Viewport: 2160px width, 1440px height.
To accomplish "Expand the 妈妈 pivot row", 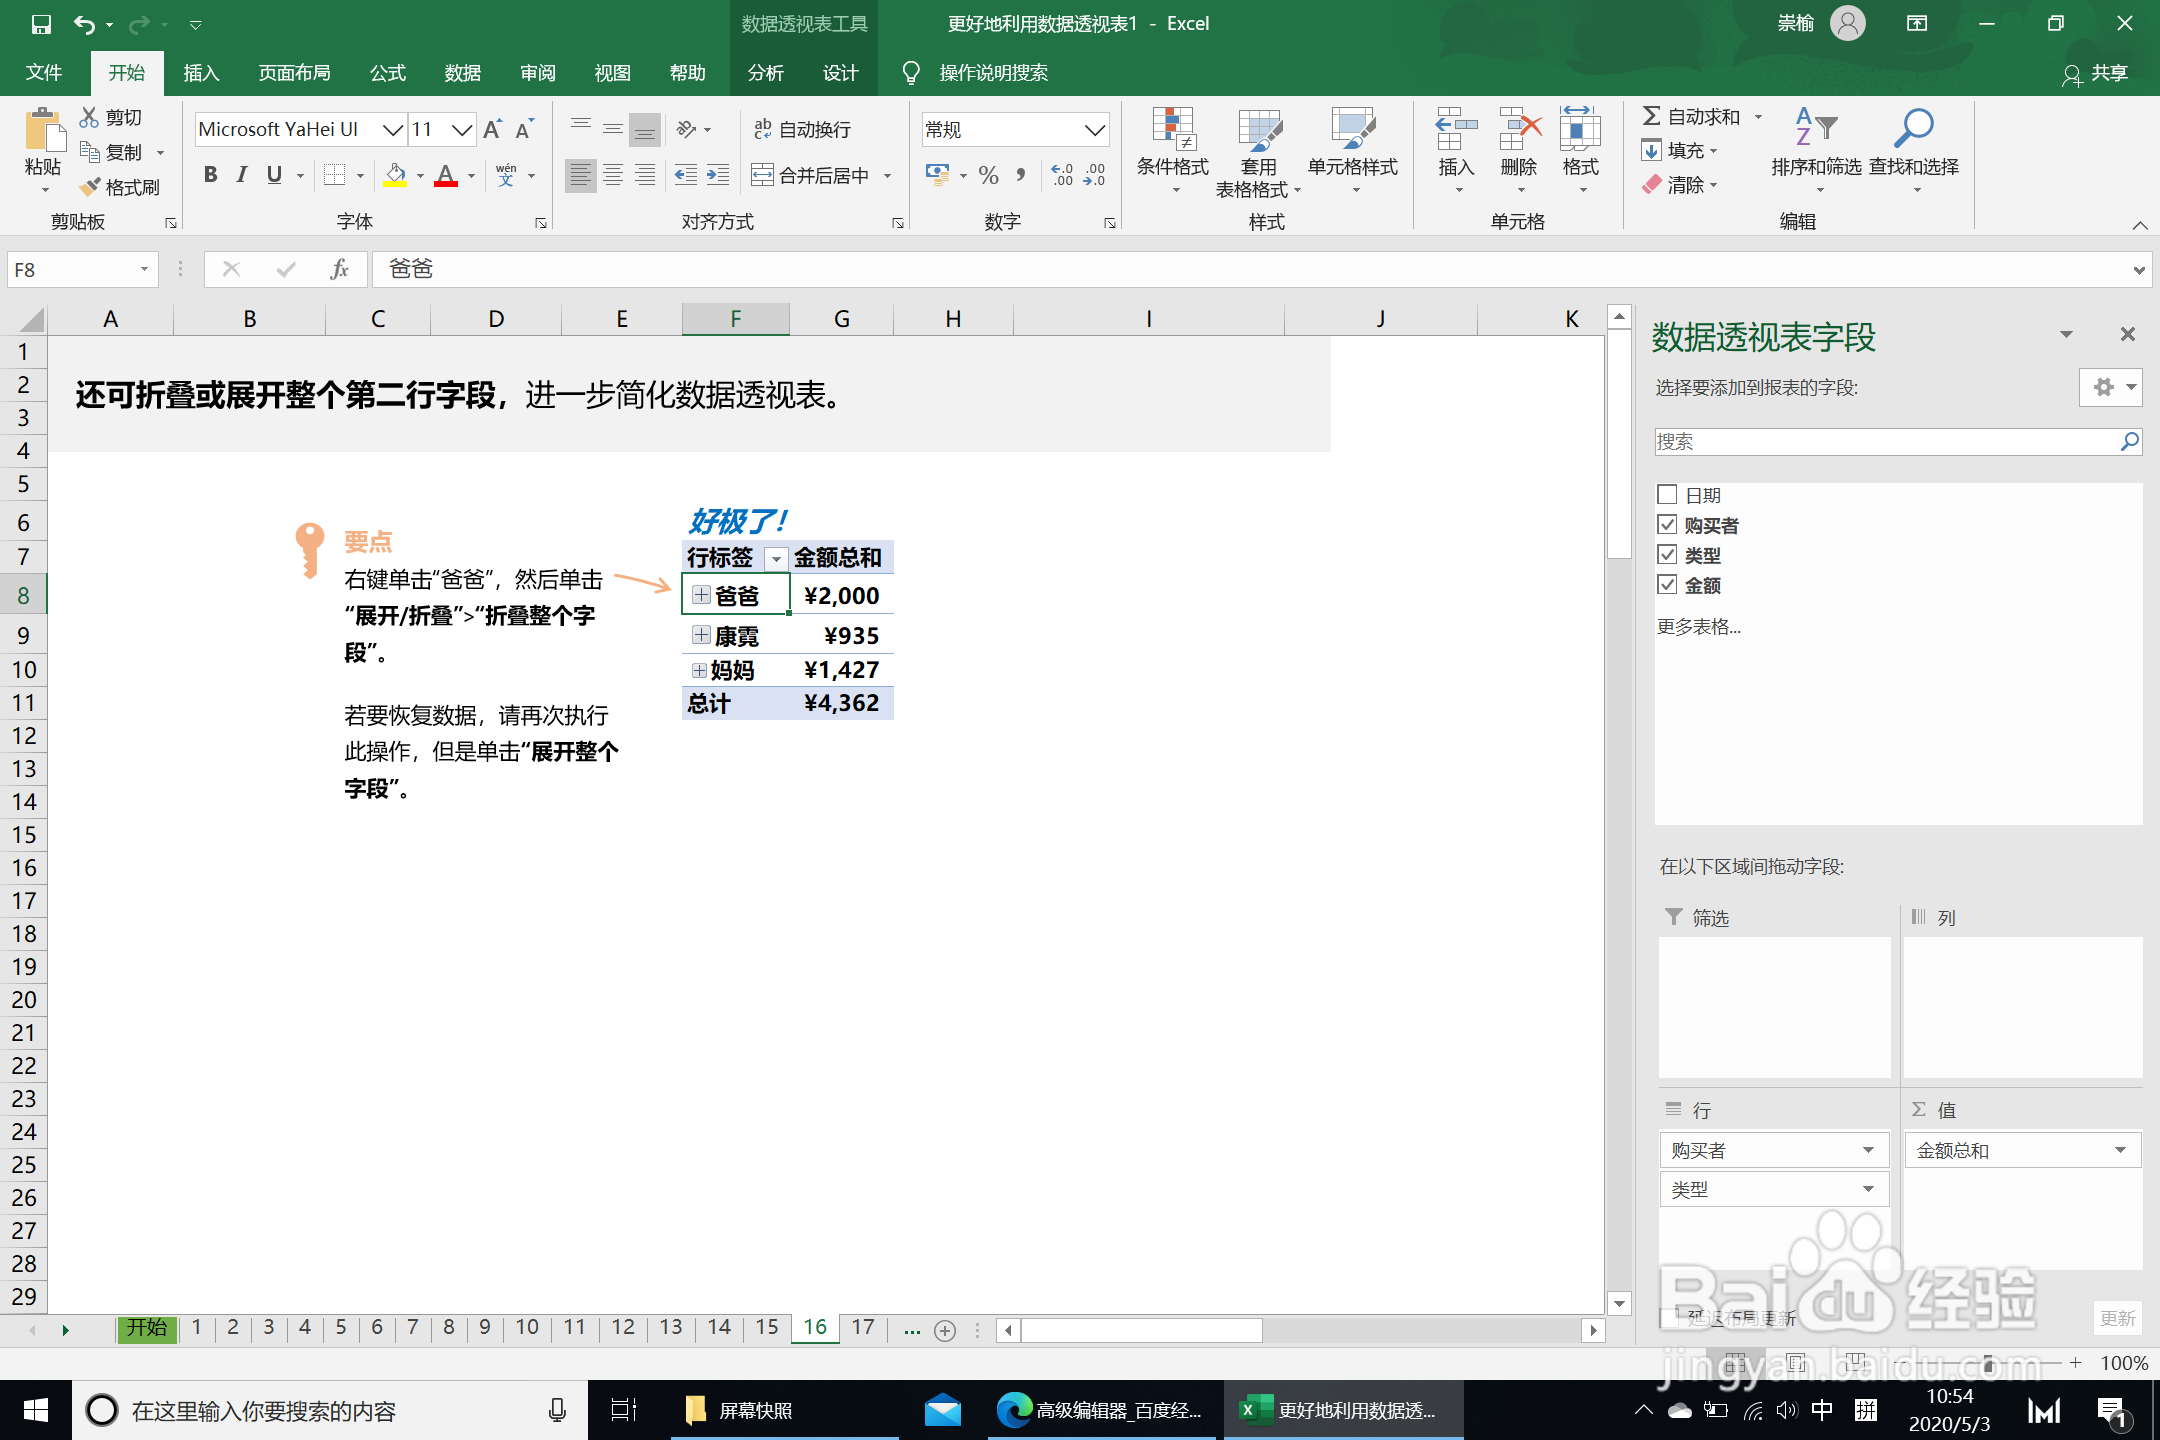I will (x=699, y=670).
